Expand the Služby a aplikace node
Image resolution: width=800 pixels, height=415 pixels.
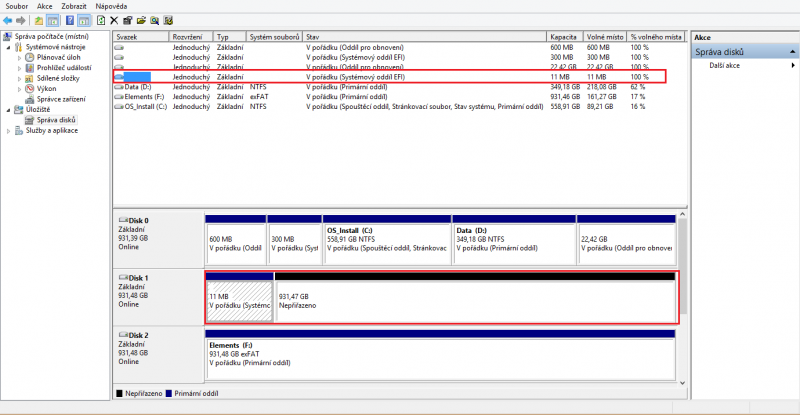[8, 131]
